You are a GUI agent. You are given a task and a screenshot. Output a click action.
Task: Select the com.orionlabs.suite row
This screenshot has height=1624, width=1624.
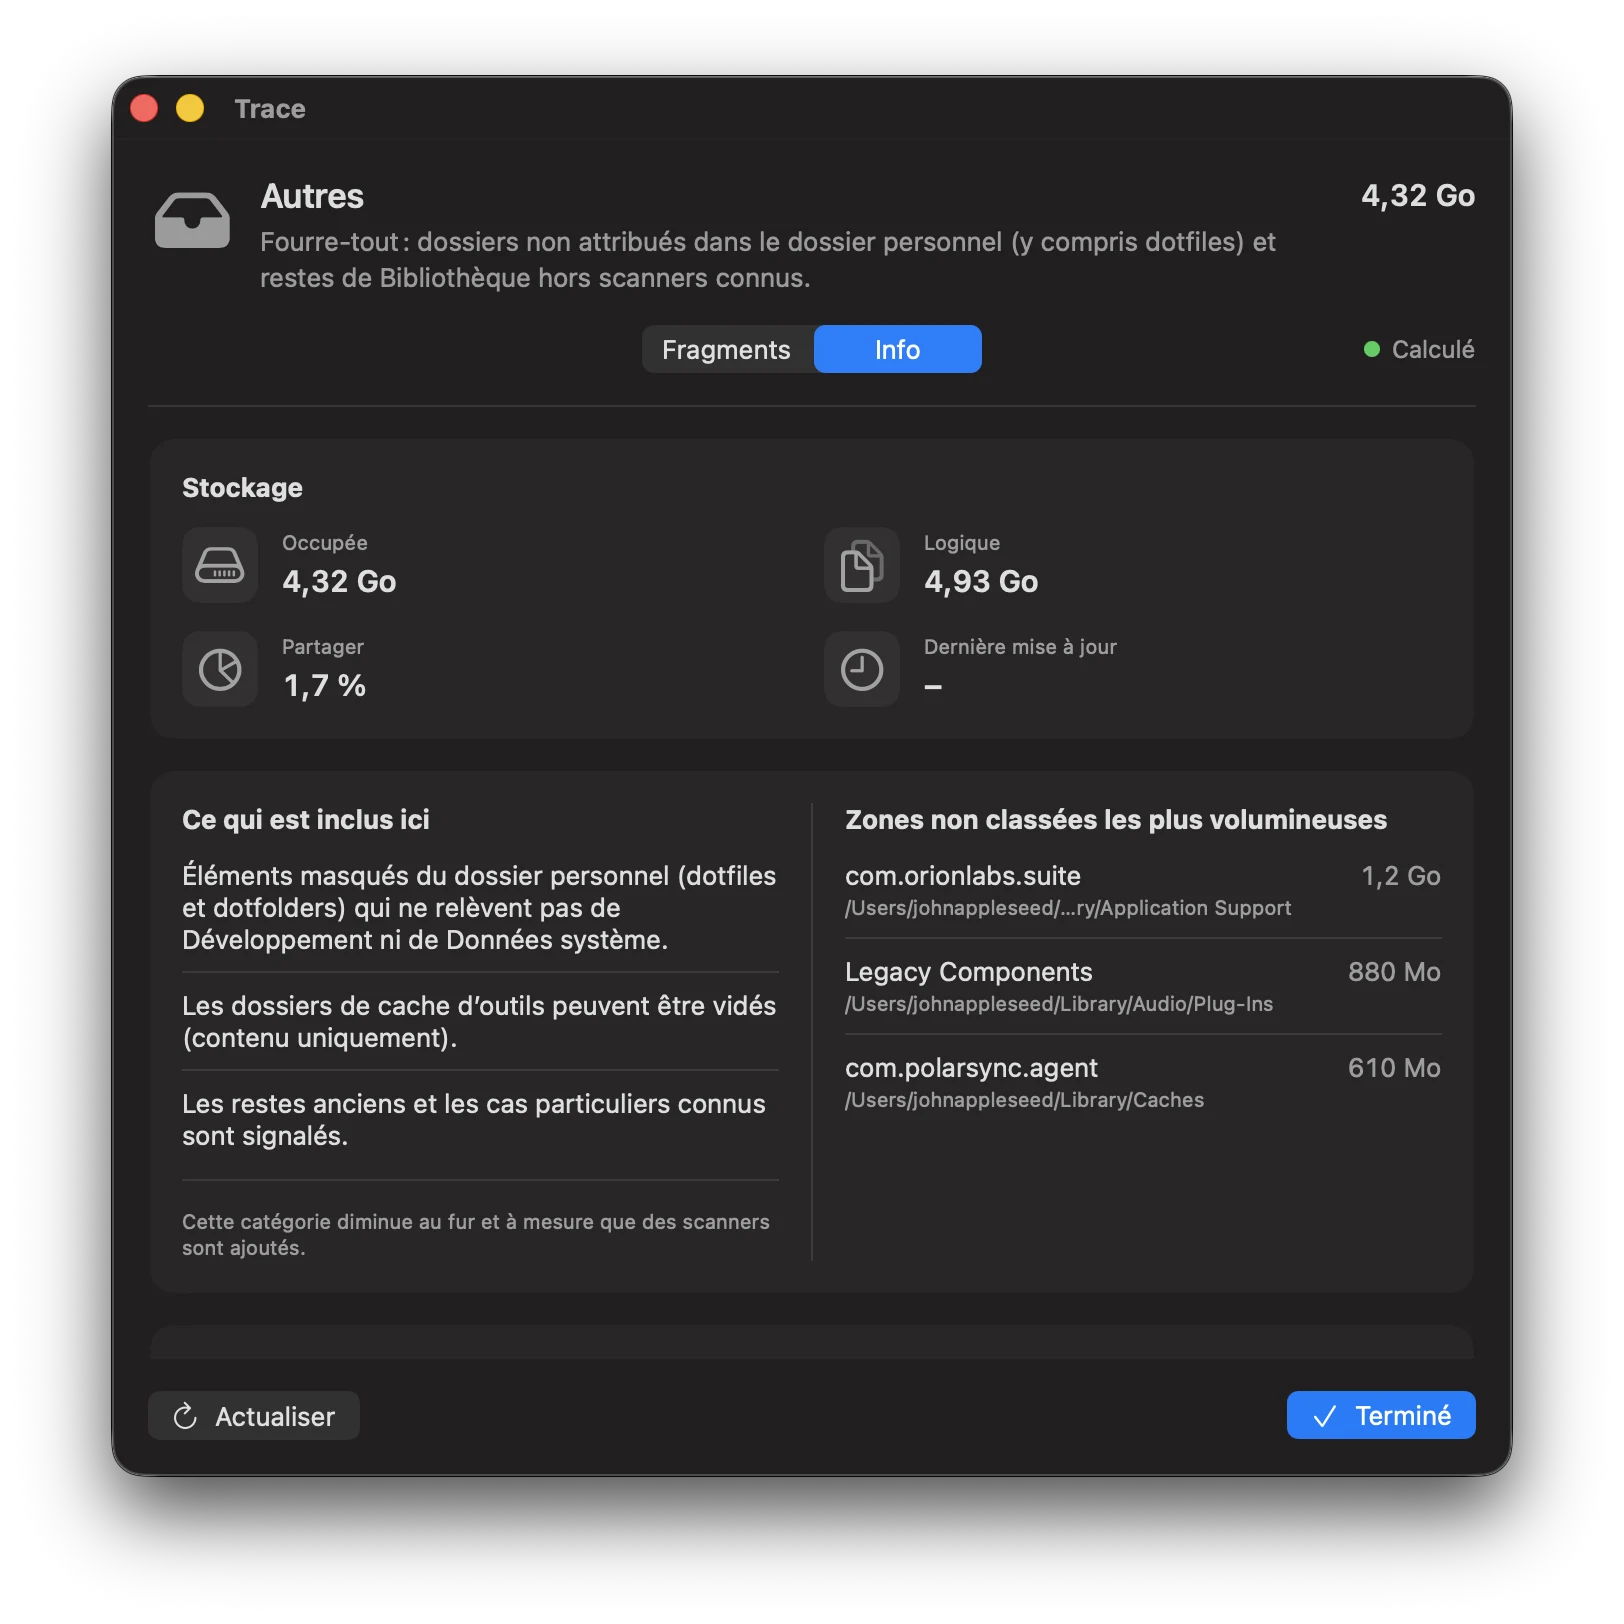click(x=1143, y=891)
